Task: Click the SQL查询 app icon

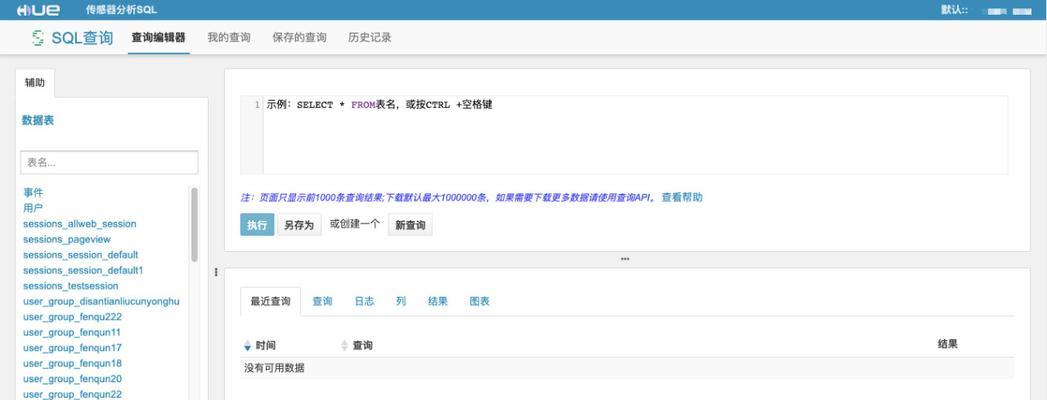Action: 38,38
